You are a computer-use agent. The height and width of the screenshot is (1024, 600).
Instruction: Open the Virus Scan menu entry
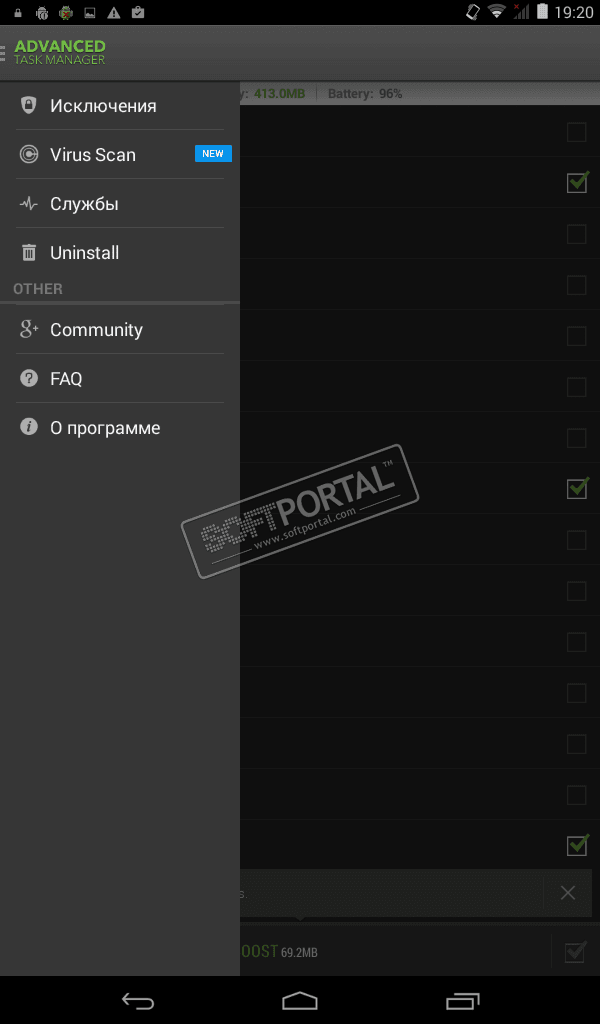[x=120, y=154]
